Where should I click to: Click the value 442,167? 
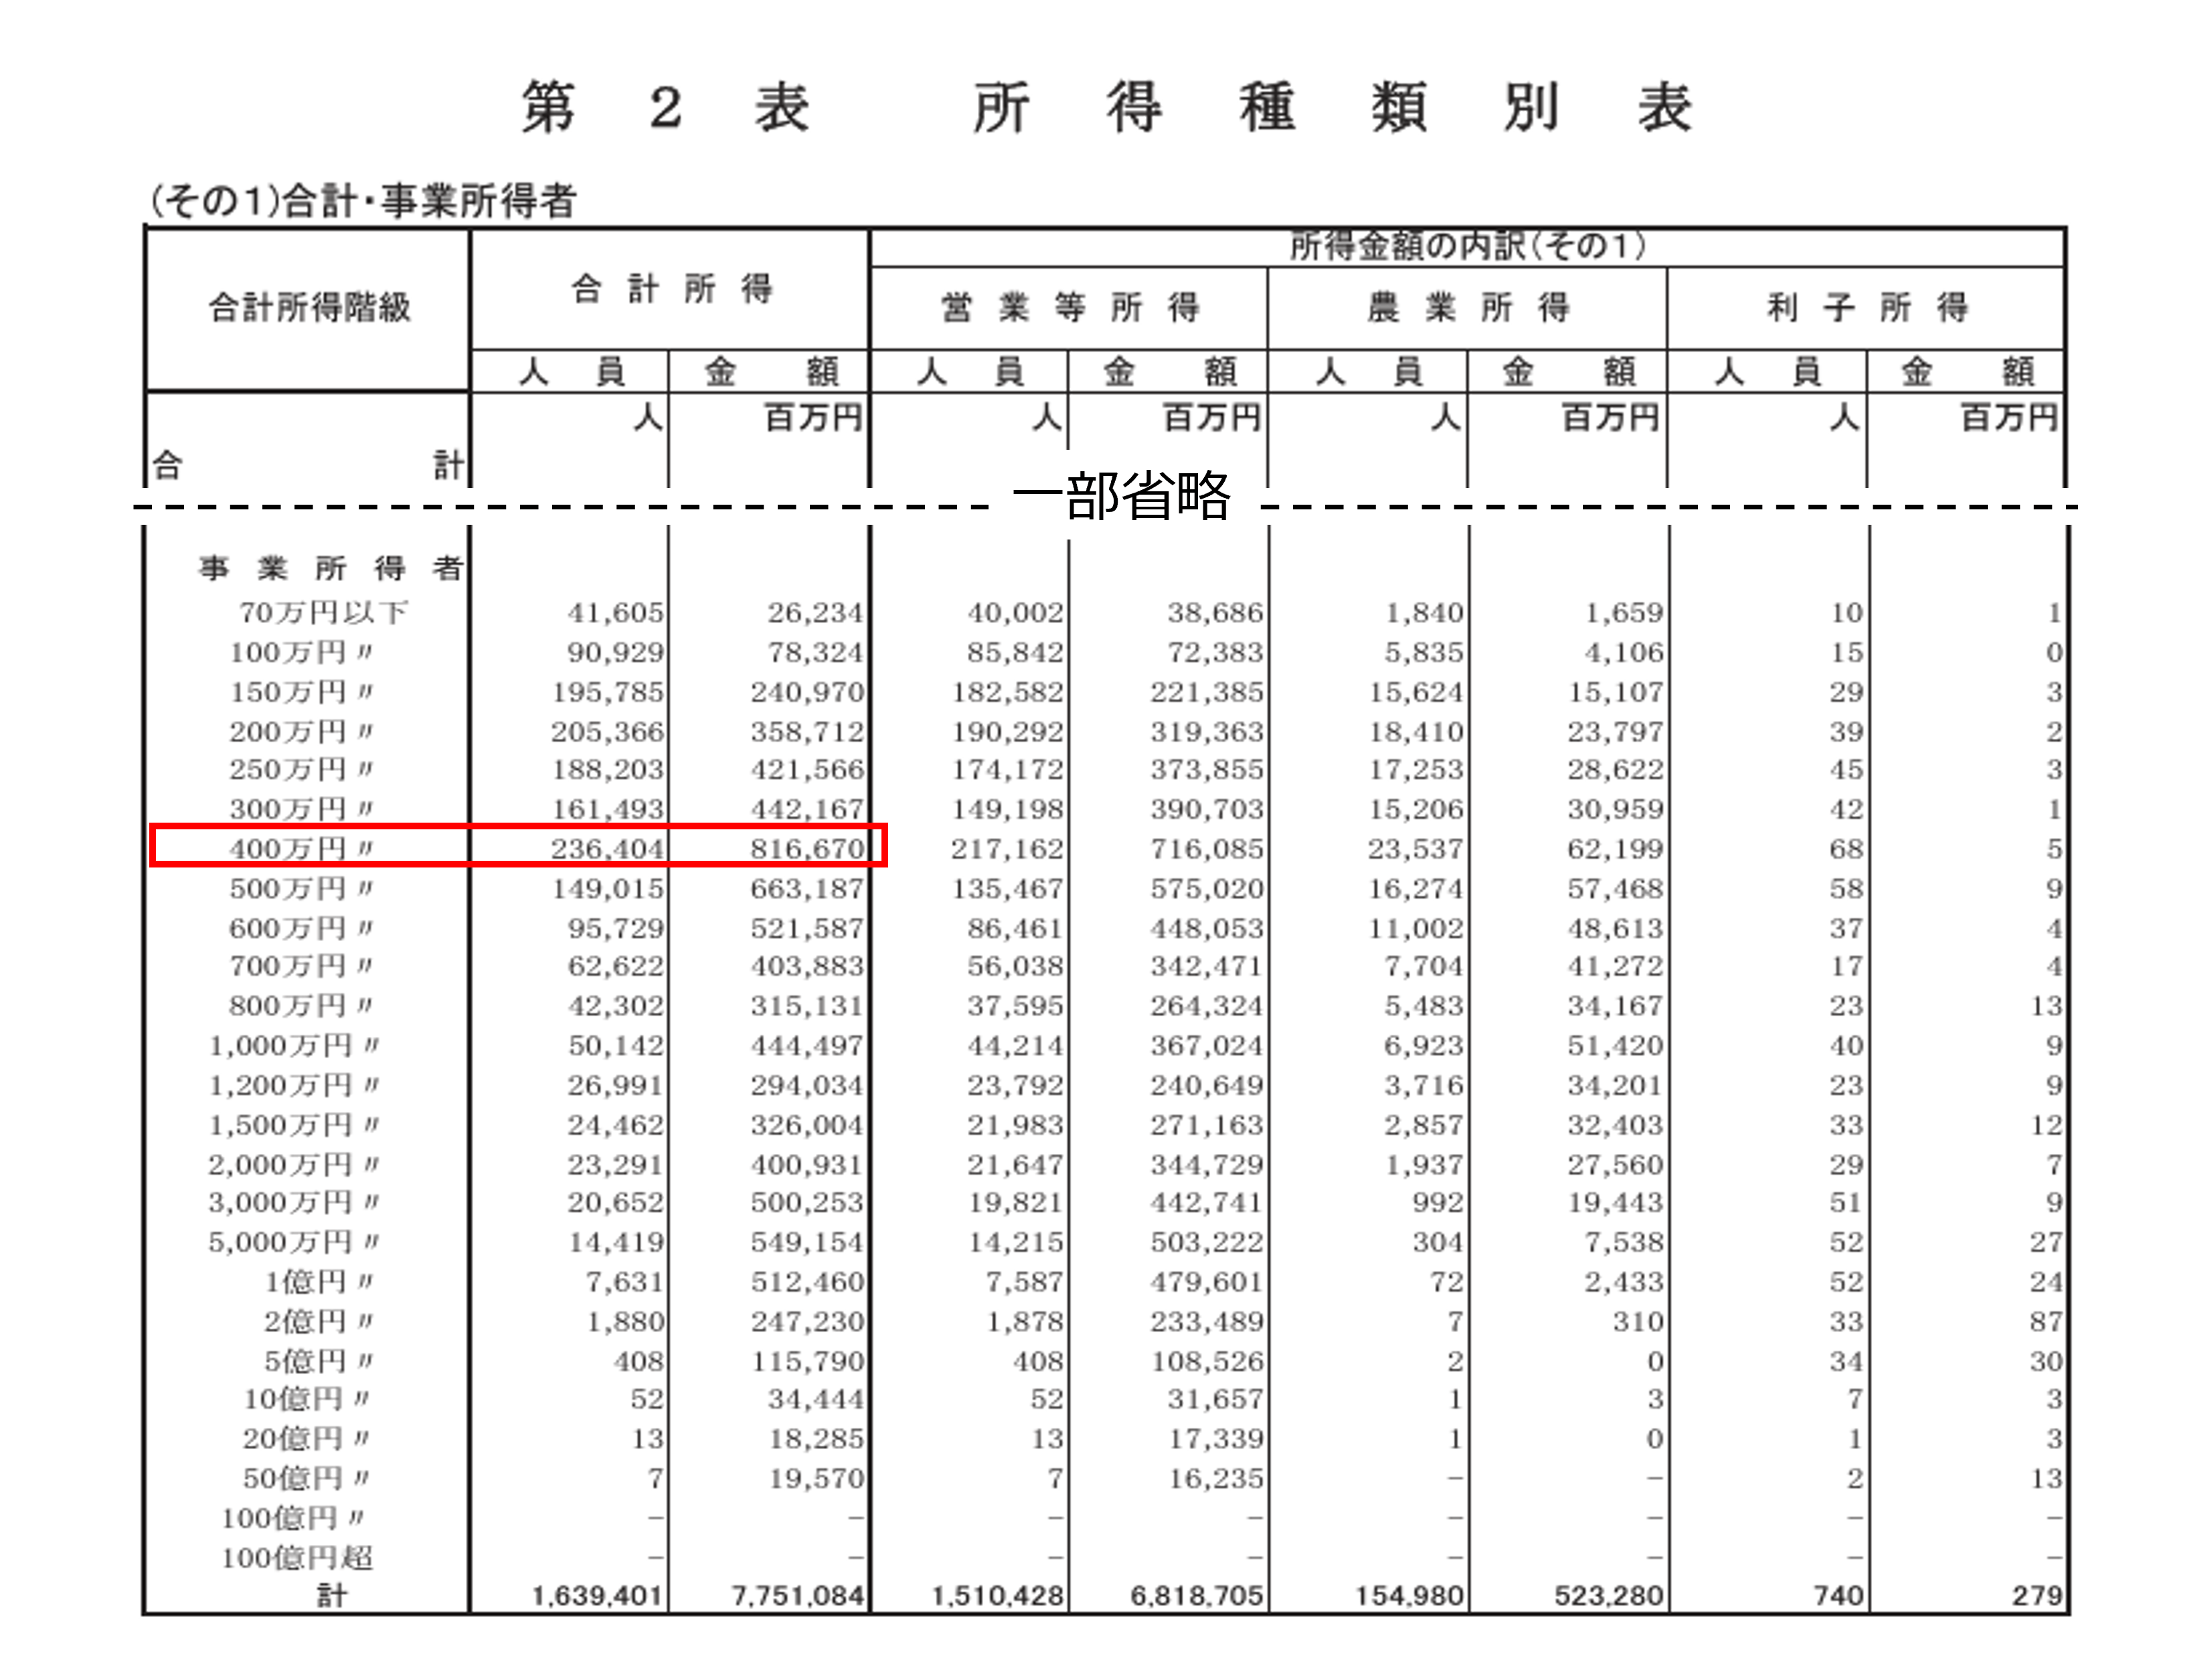click(x=808, y=809)
